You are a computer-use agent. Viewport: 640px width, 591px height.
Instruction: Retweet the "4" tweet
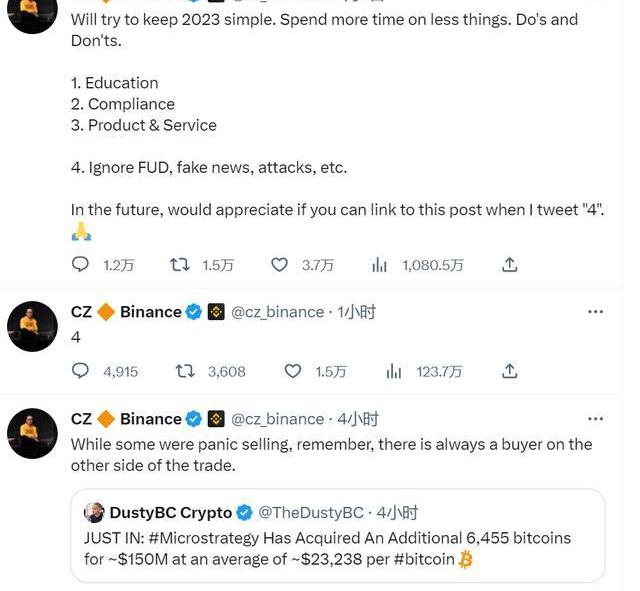(185, 371)
